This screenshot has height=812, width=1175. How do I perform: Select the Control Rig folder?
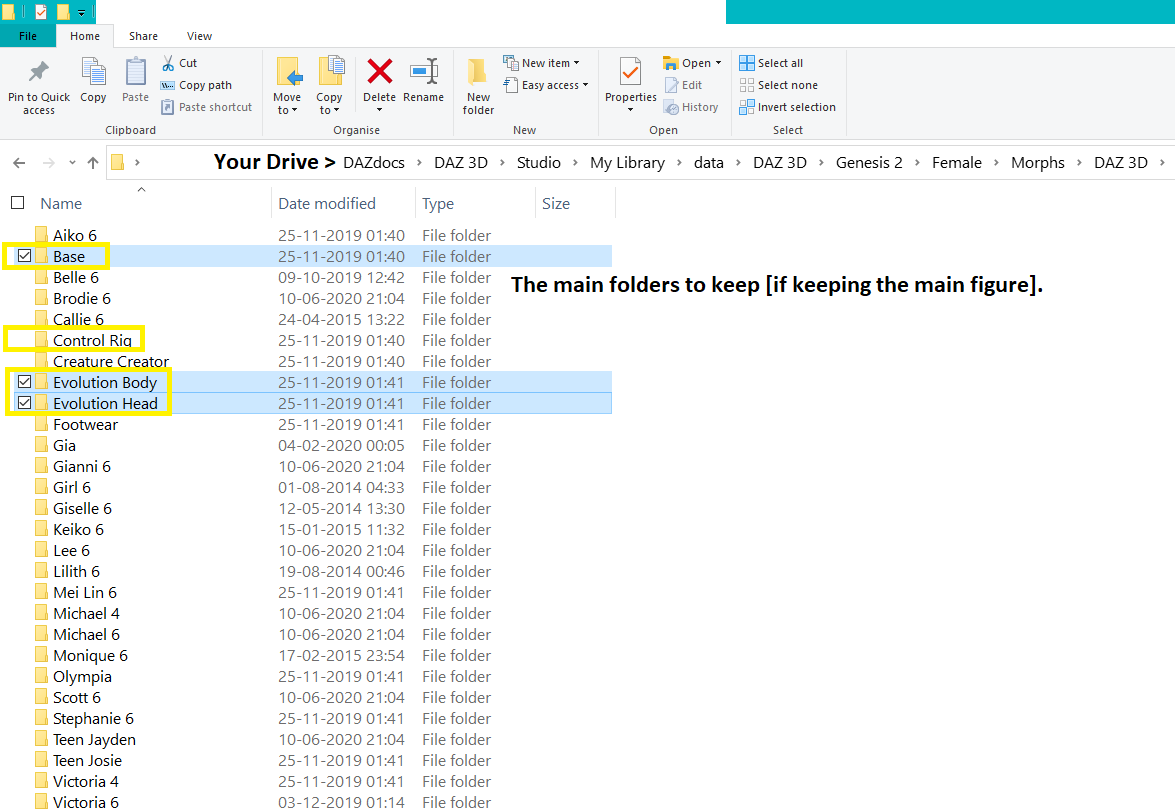tap(92, 340)
